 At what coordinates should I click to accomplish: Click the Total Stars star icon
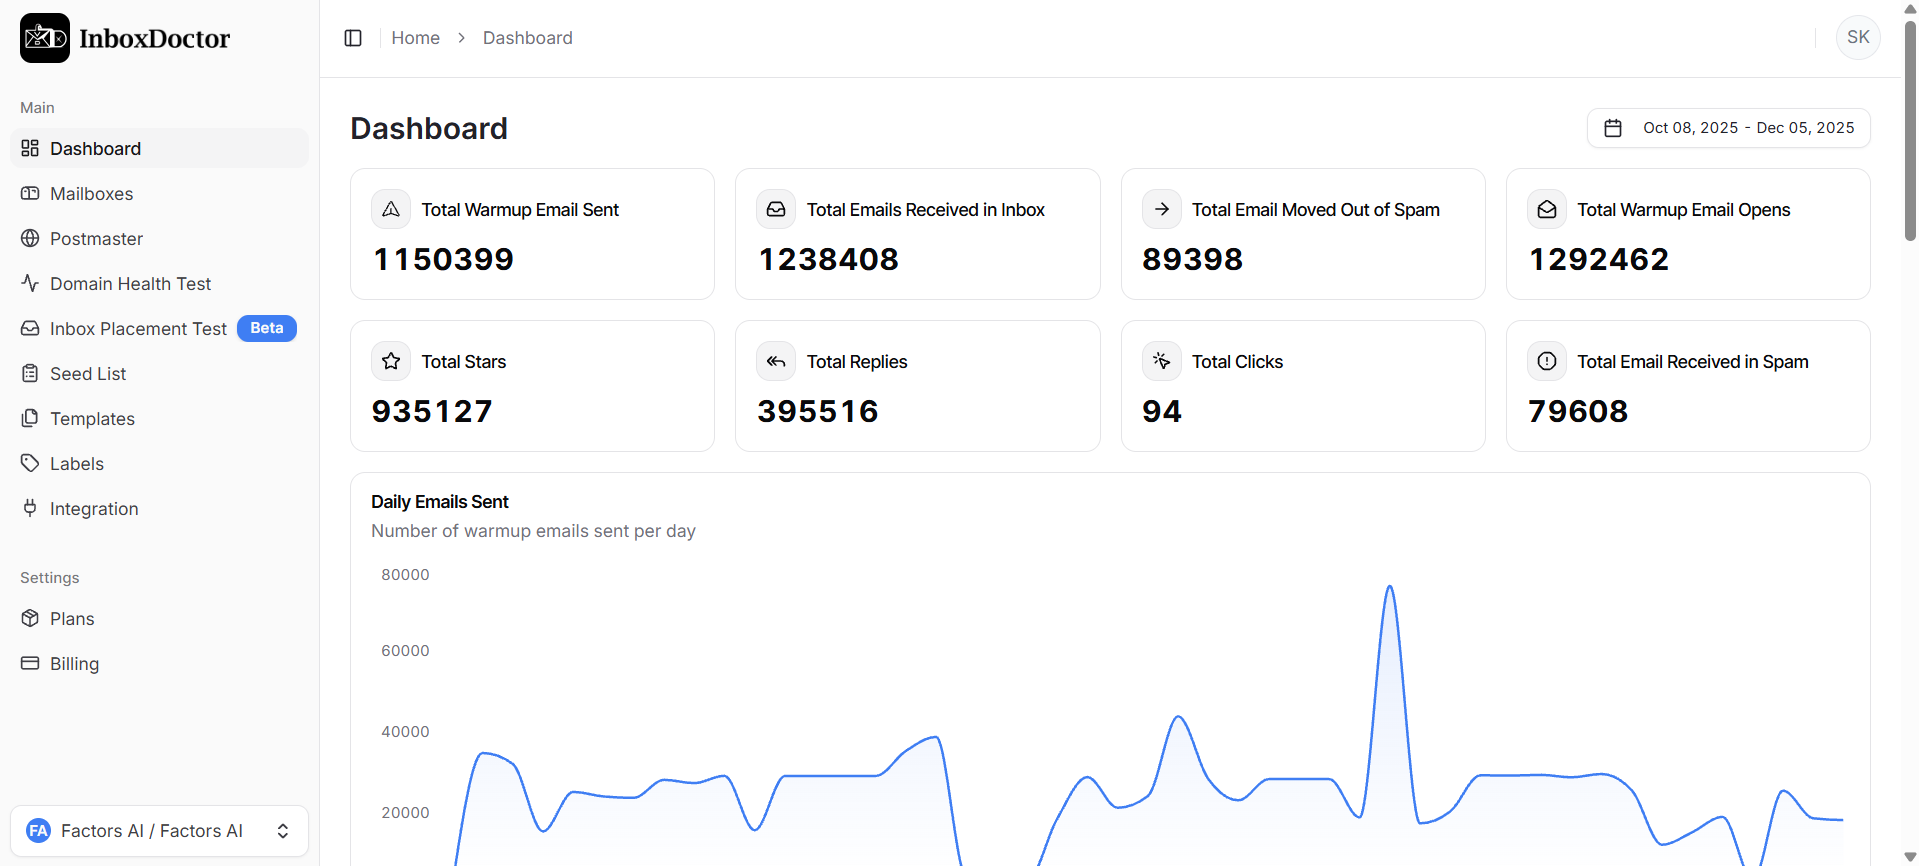391,361
